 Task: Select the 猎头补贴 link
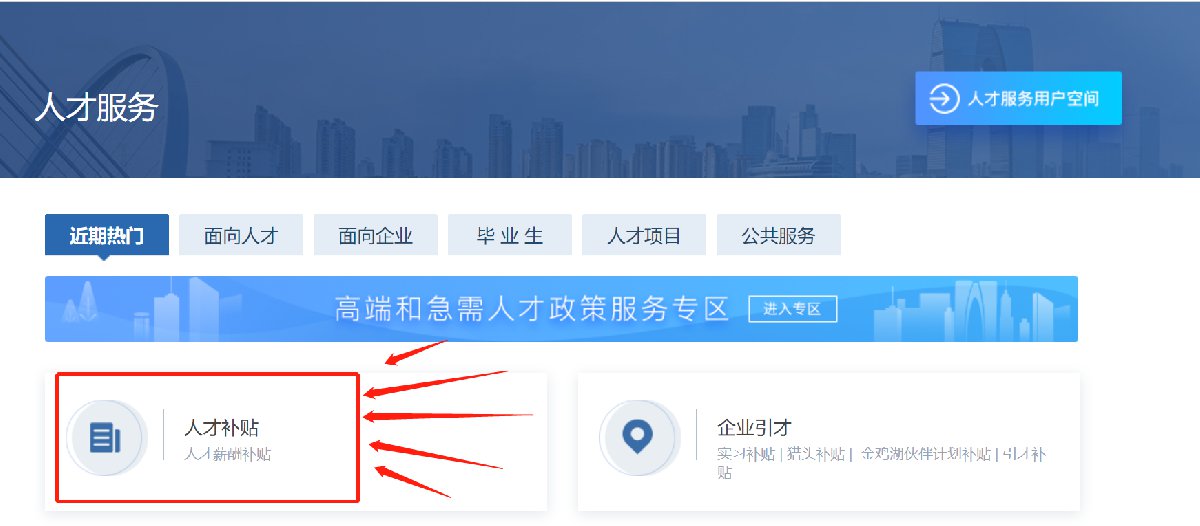pyautogui.click(x=815, y=454)
